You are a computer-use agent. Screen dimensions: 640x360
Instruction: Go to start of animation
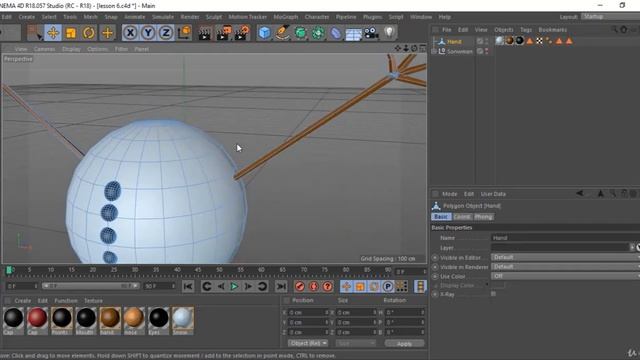[x=188, y=287]
